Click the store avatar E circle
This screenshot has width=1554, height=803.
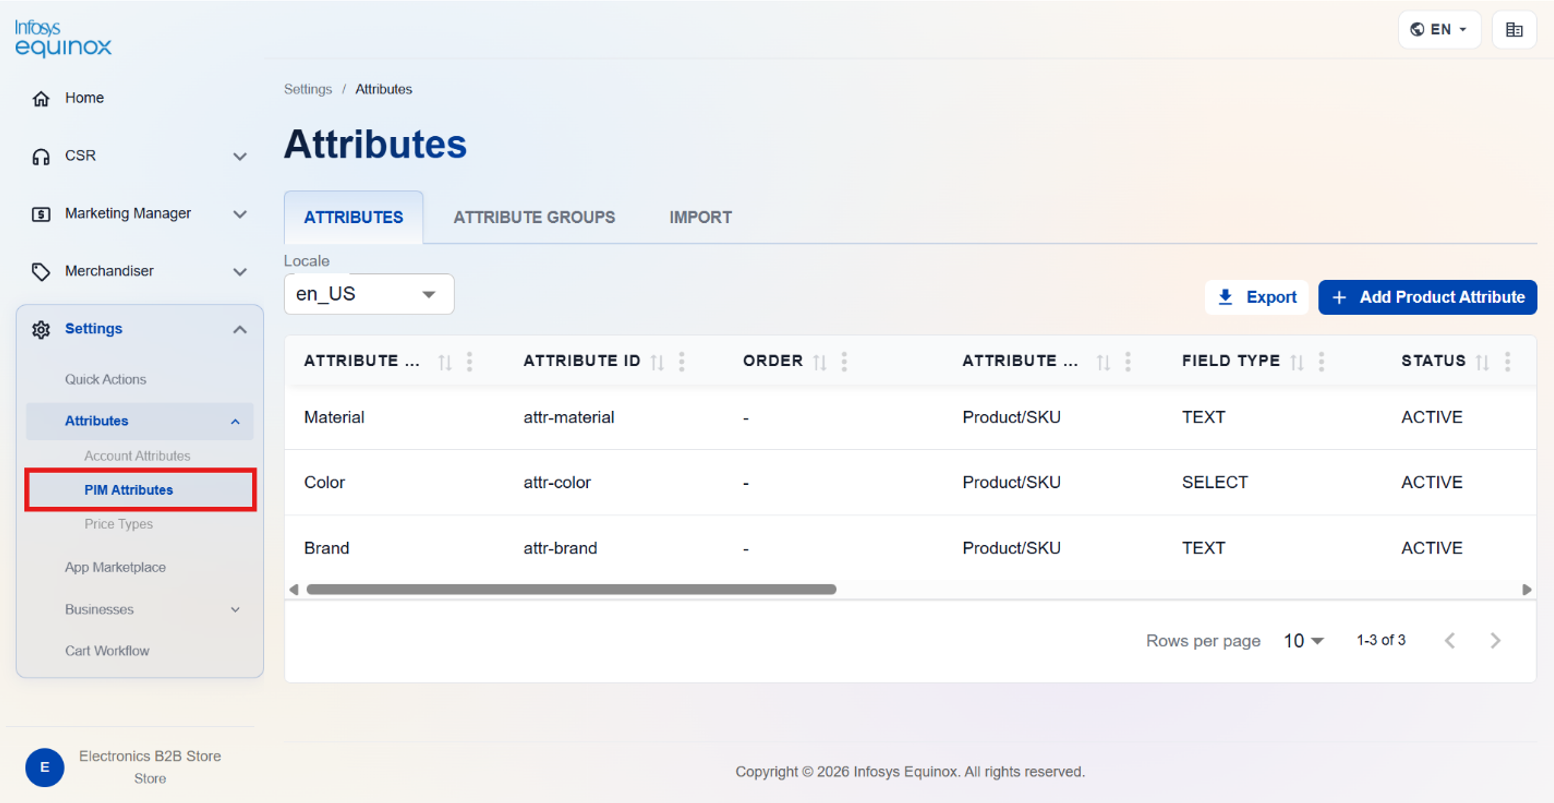pos(45,767)
